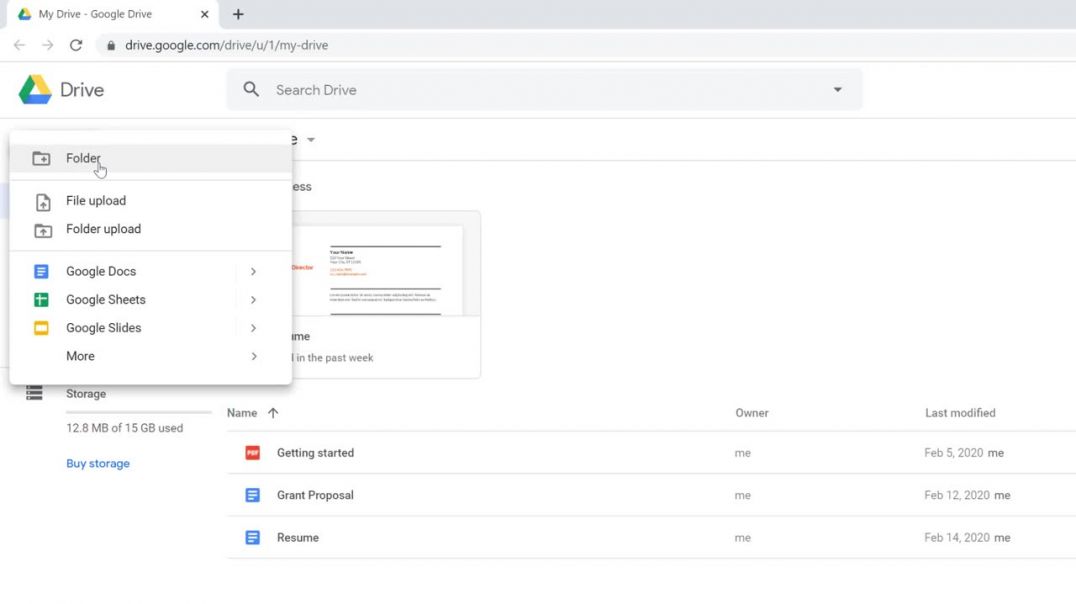The height and width of the screenshot is (604, 1076).
Task: Go forward using the browser forward arrow
Action: [47, 45]
